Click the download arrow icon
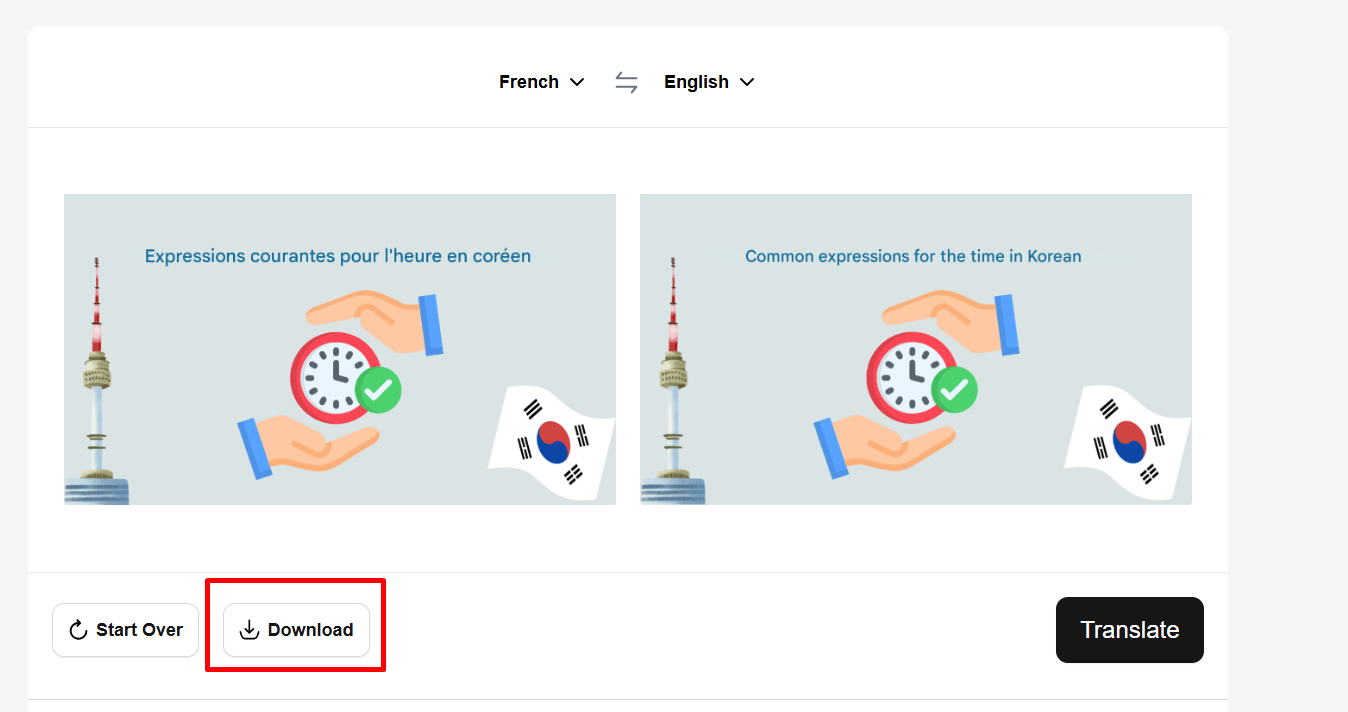1348x712 pixels. [250, 630]
